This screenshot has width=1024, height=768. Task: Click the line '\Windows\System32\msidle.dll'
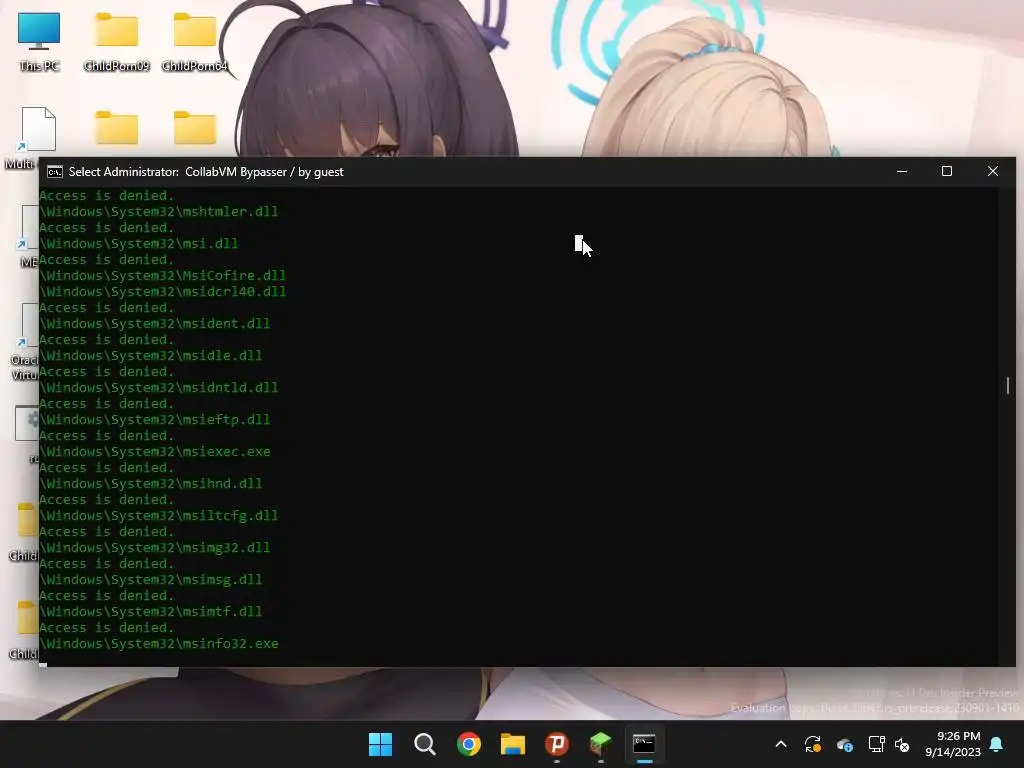click(151, 355)
